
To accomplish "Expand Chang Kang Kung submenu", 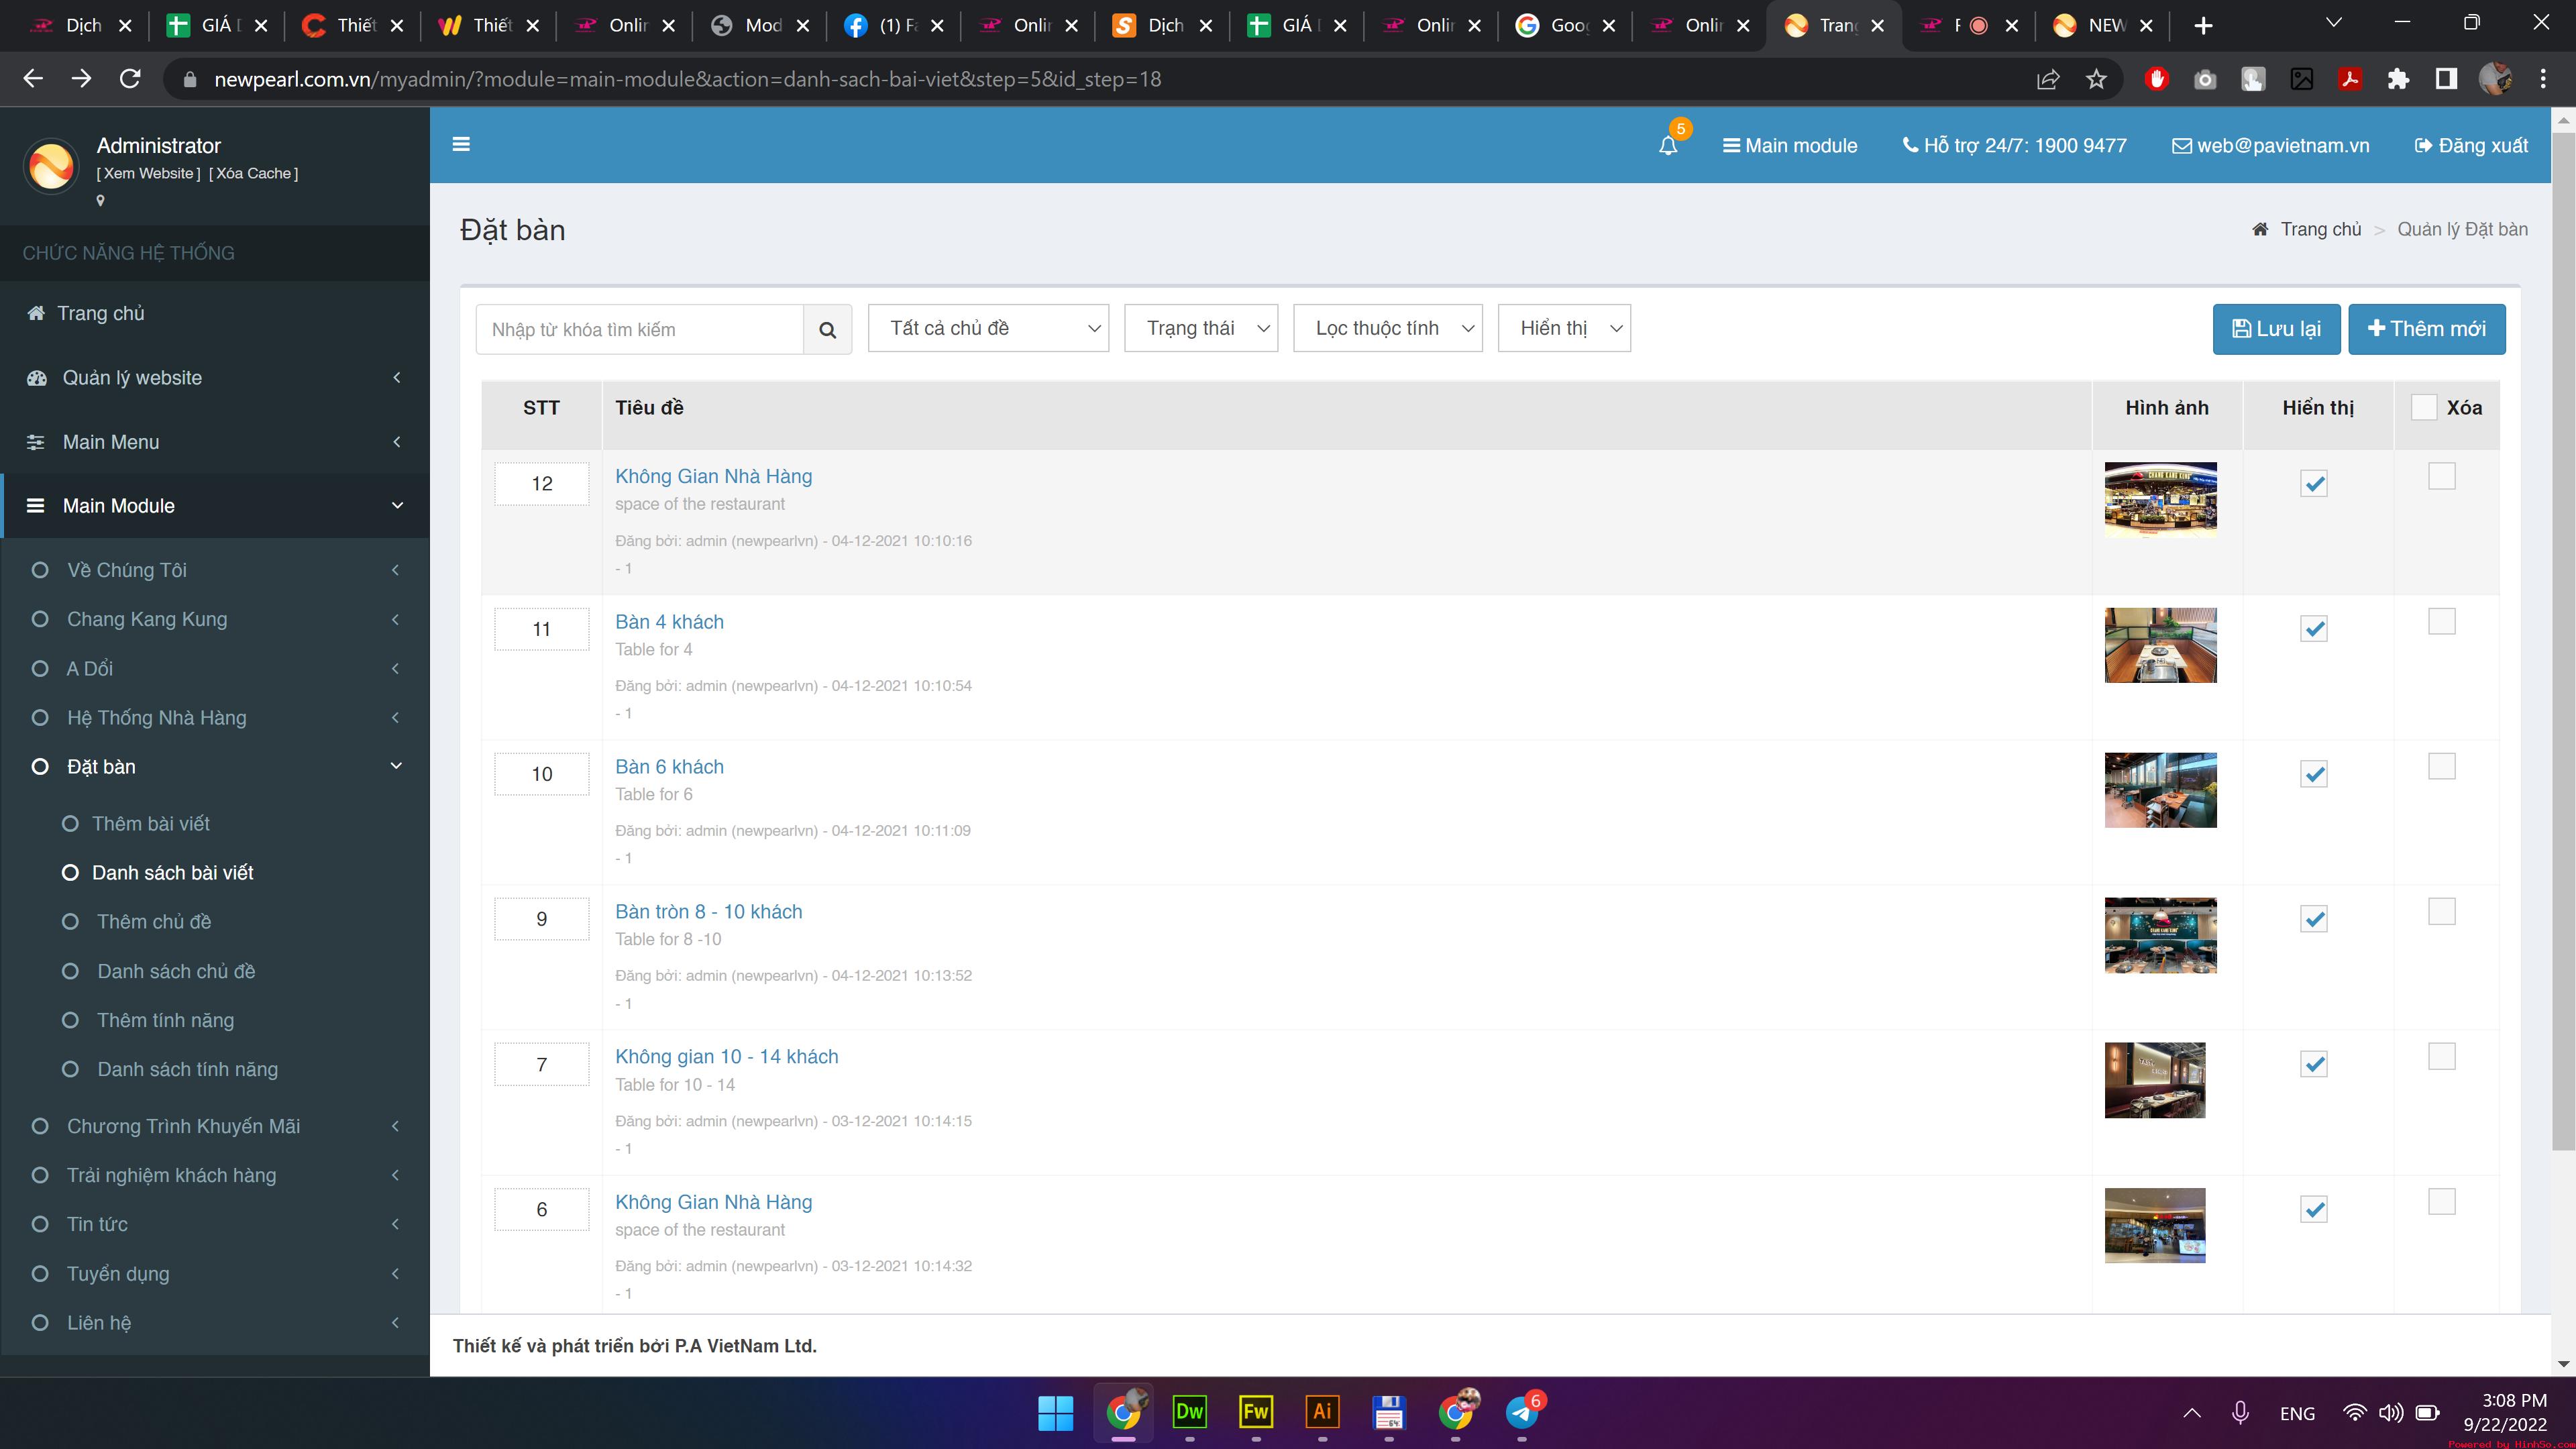I will tap(215, 619).
